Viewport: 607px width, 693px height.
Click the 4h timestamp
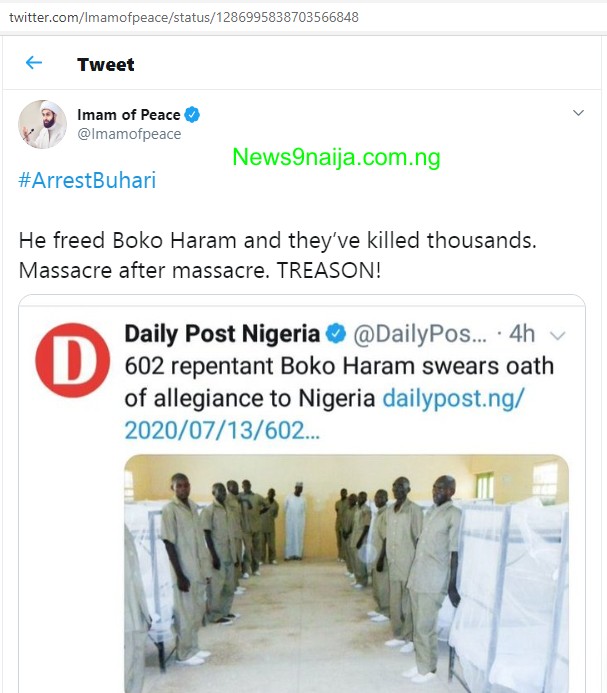(523, 333)
